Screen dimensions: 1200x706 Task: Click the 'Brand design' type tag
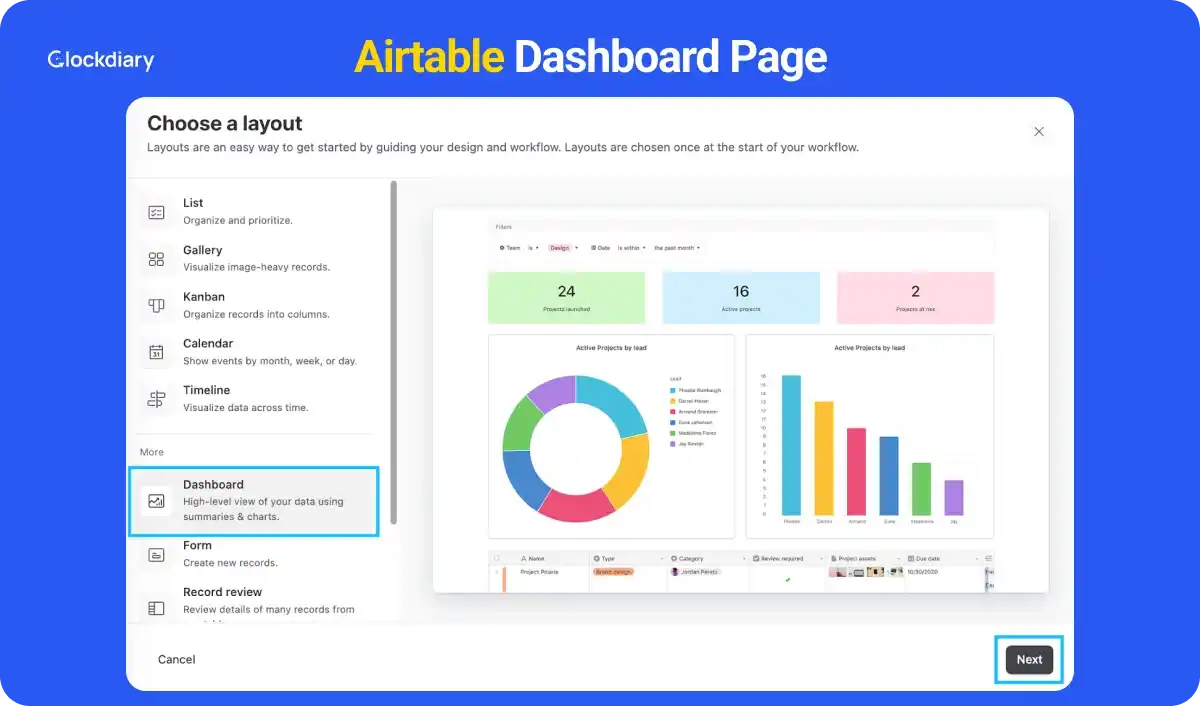[613, 572]
